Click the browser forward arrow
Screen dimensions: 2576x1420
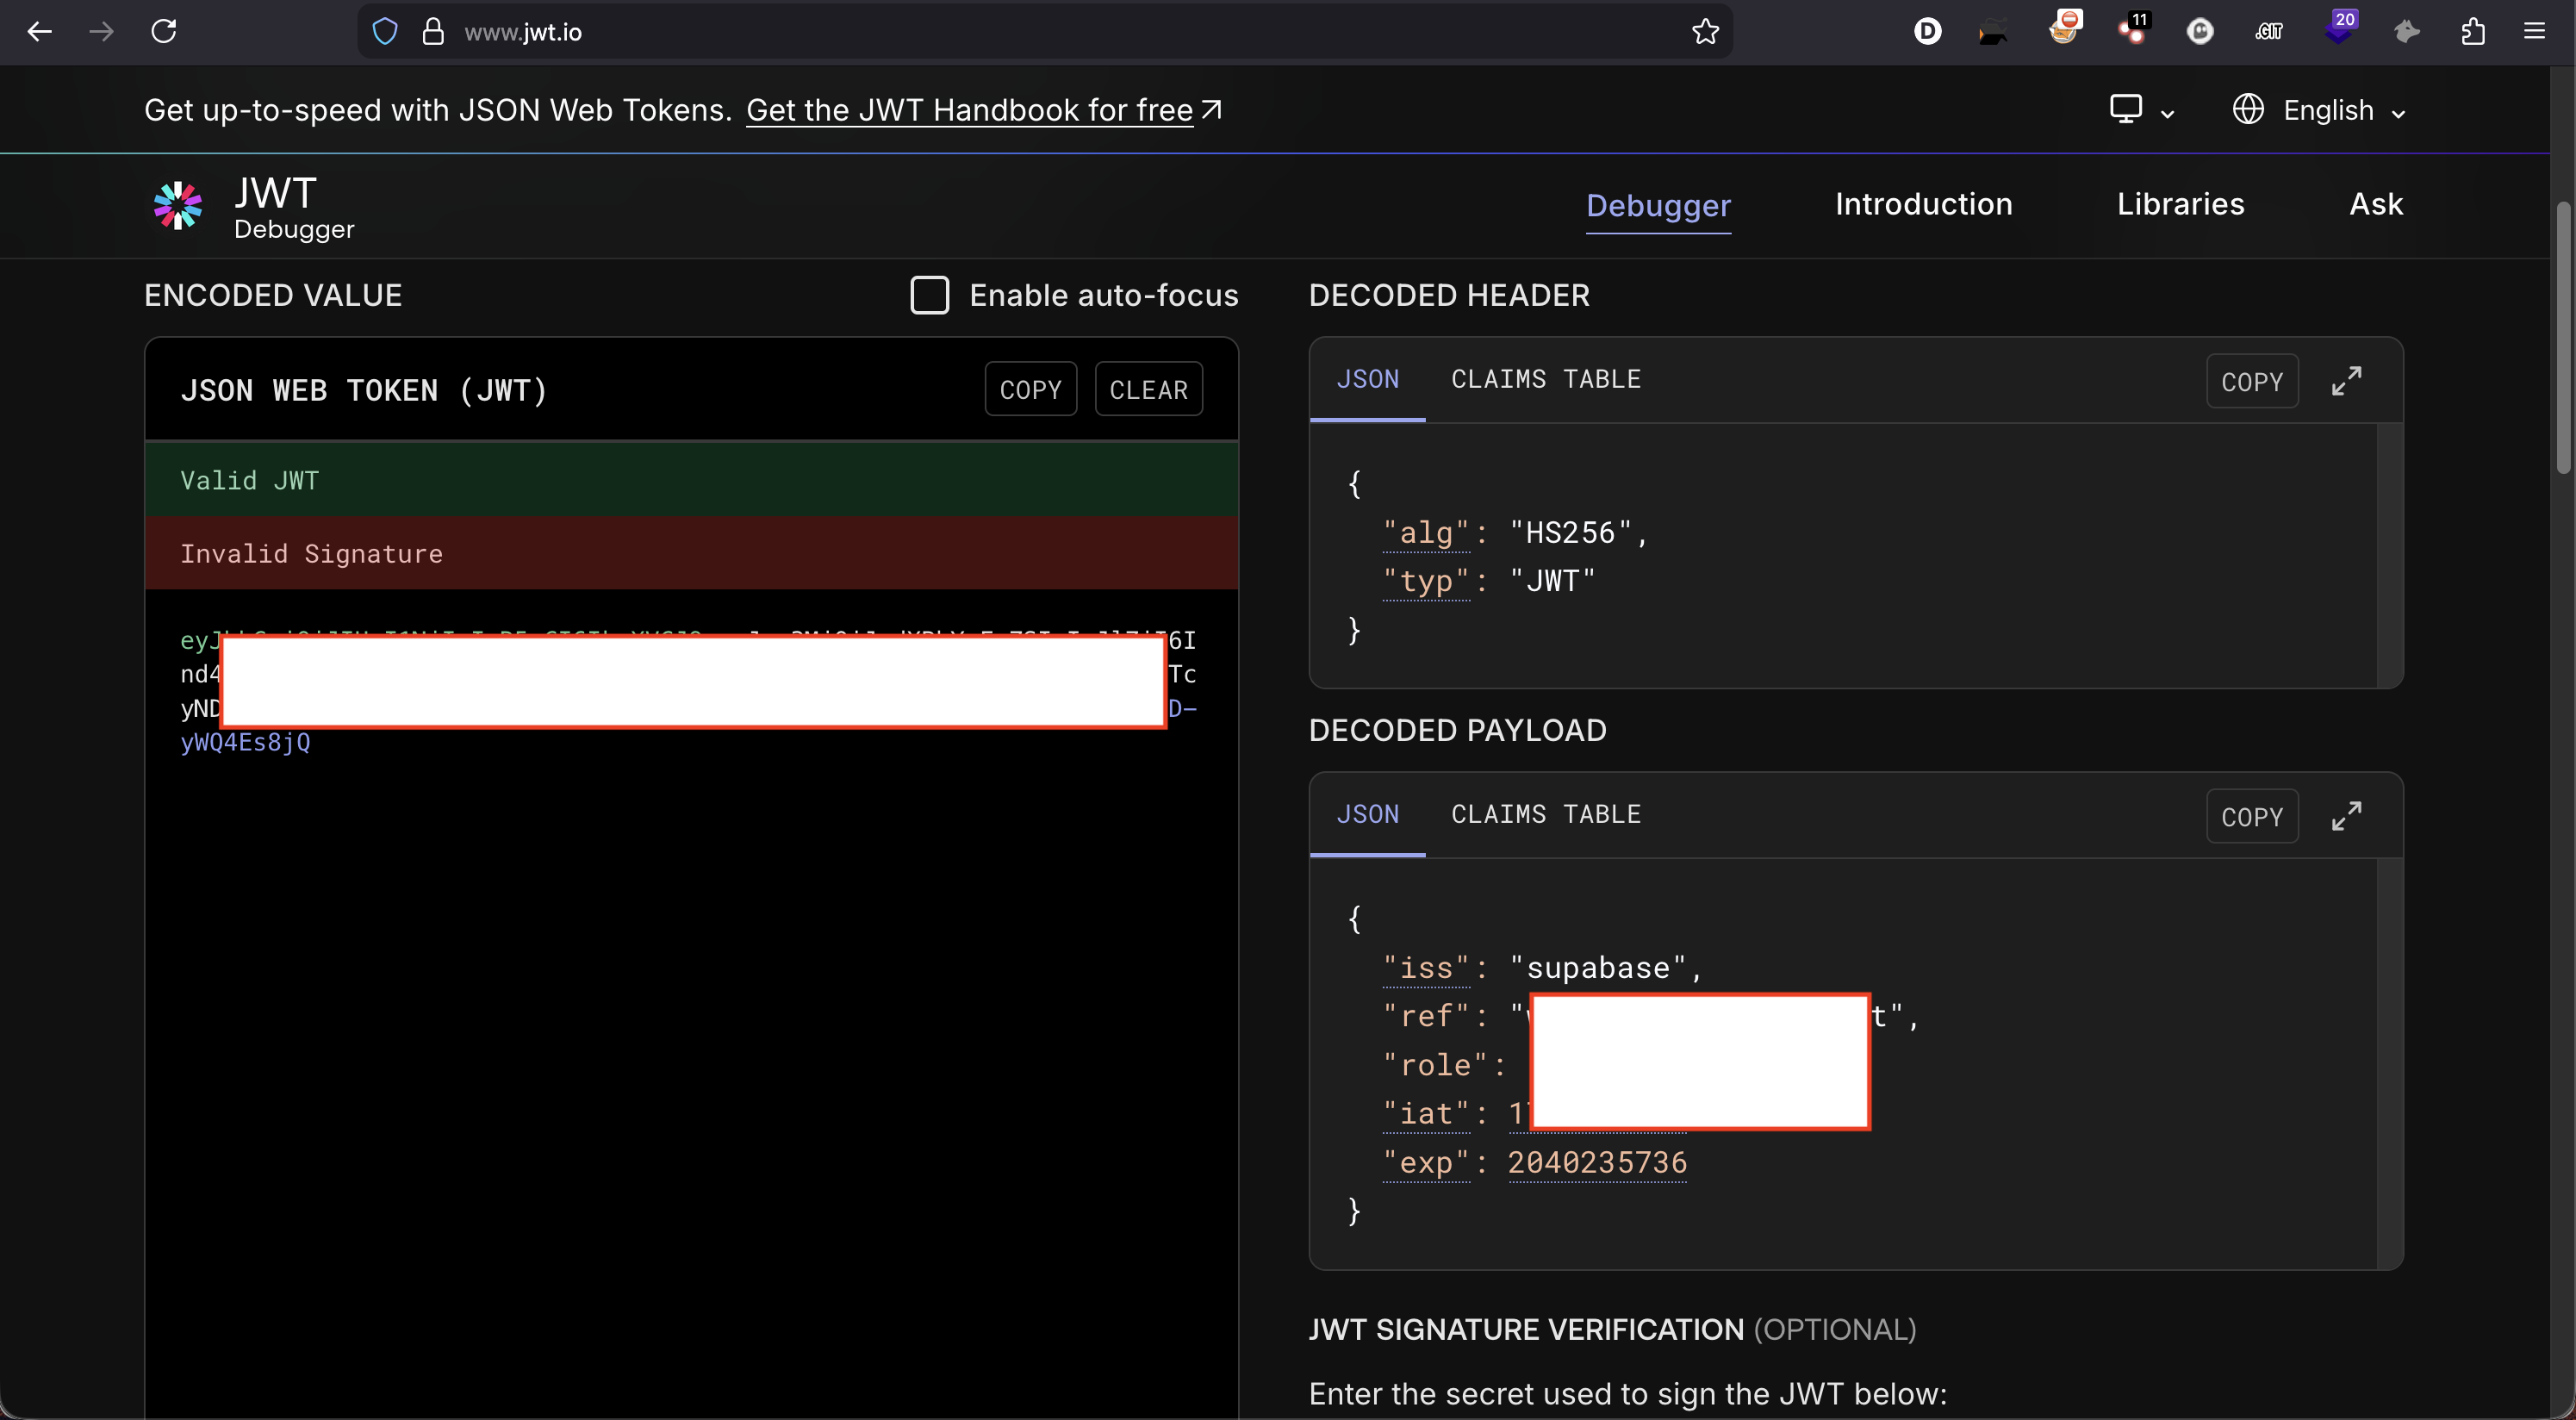tap(101, 32)
